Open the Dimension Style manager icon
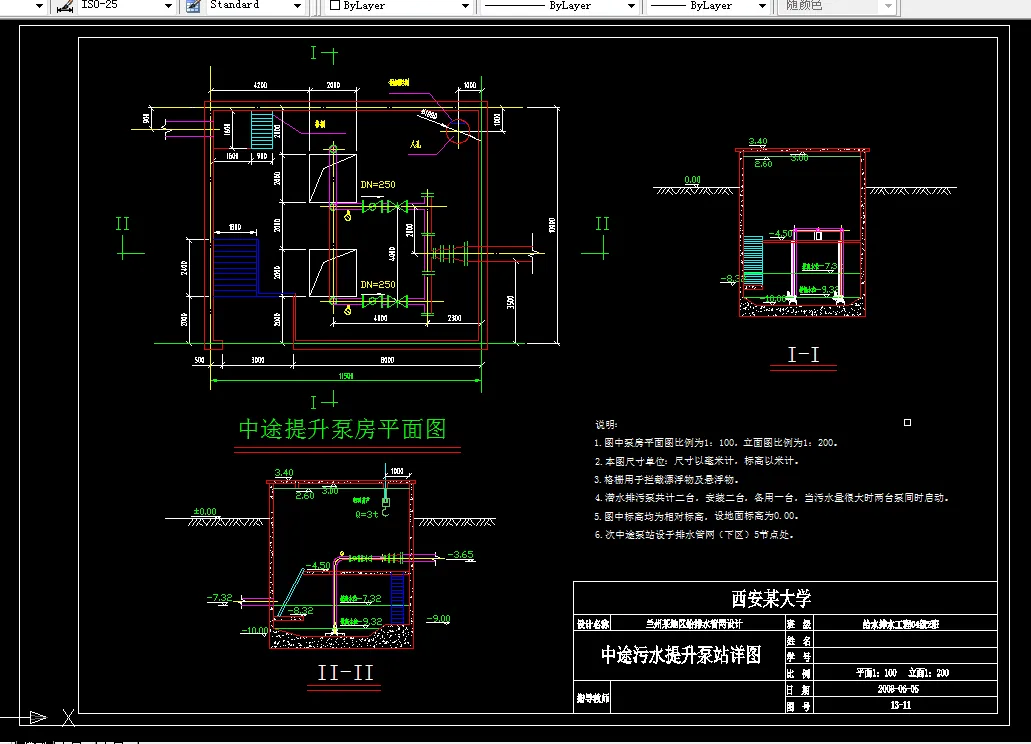The height and width of the screenshot is (744, 1031). pyautogui.click(x=64, y=6)
